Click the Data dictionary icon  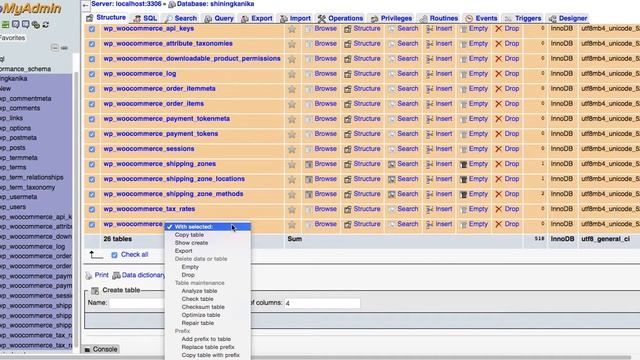click(116, 276)
